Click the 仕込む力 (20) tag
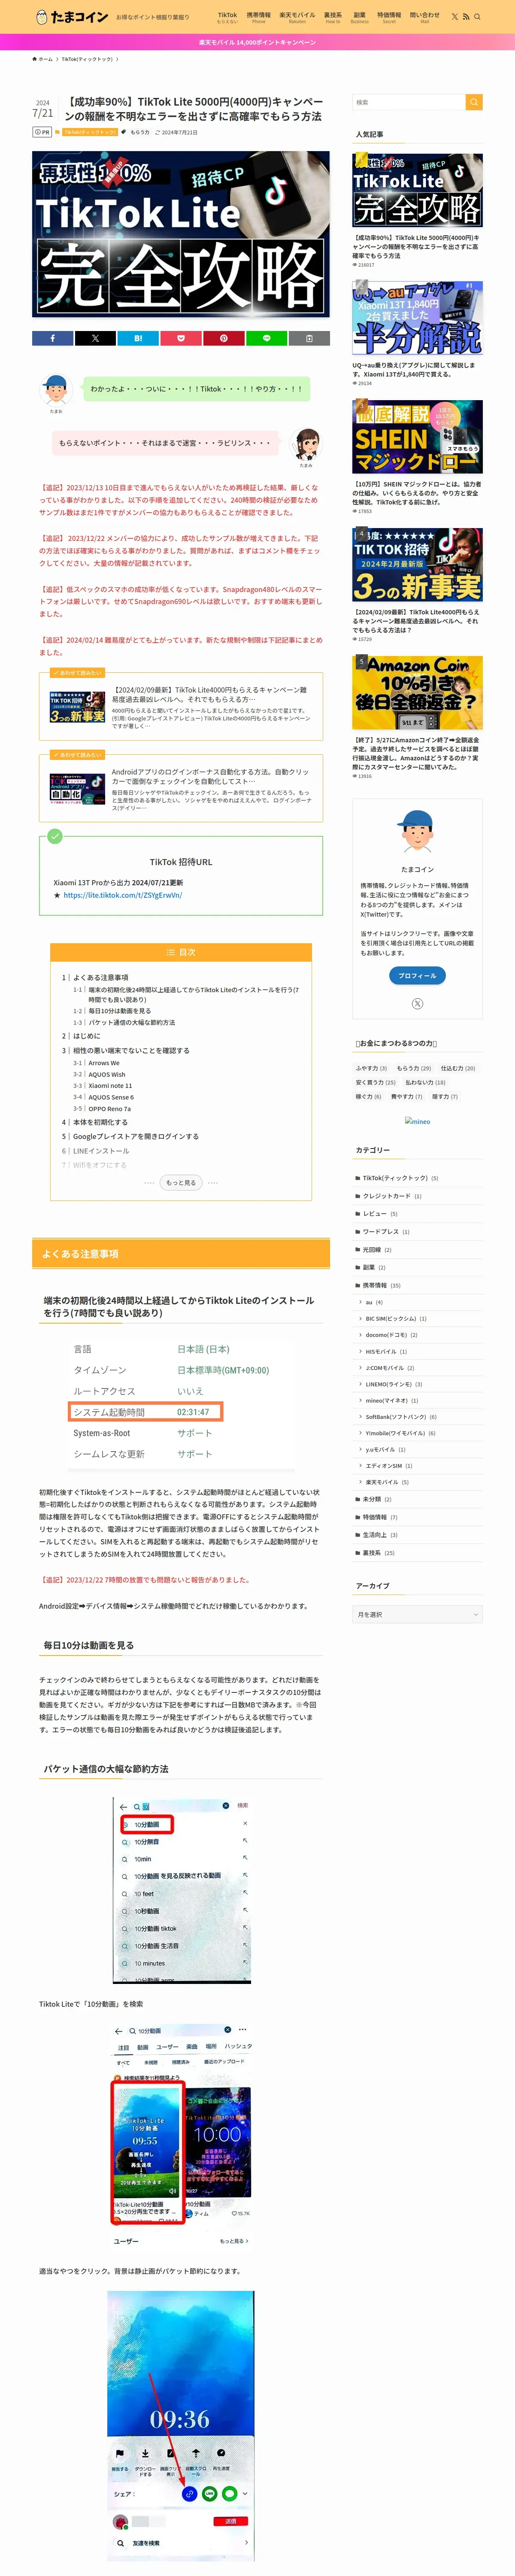 click(x=458, y=1068)
